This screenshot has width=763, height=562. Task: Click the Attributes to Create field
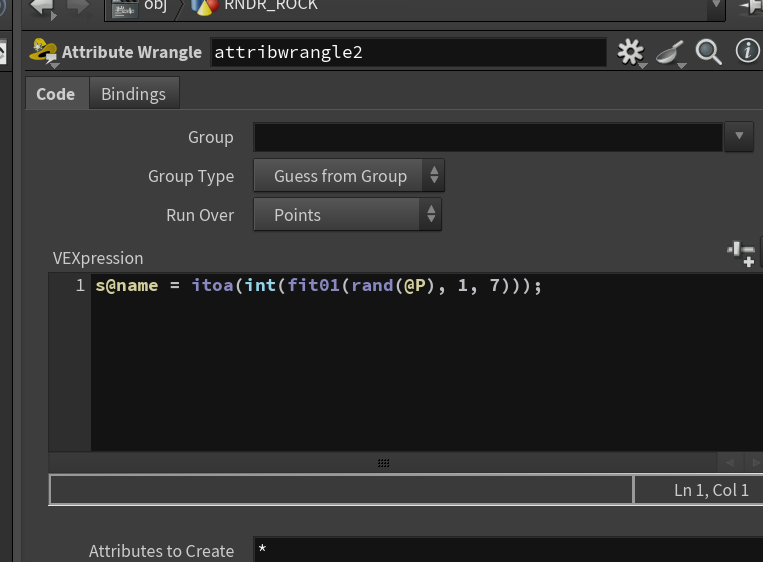click(x=508, y=550)
